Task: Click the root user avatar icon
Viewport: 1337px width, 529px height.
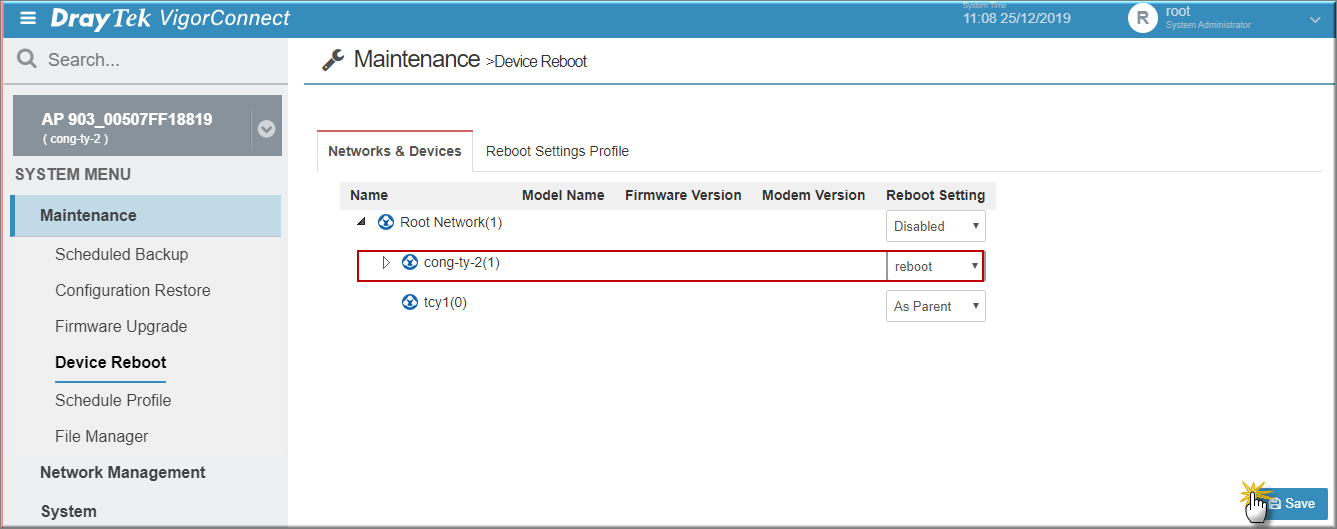Action: point(1142,18)
